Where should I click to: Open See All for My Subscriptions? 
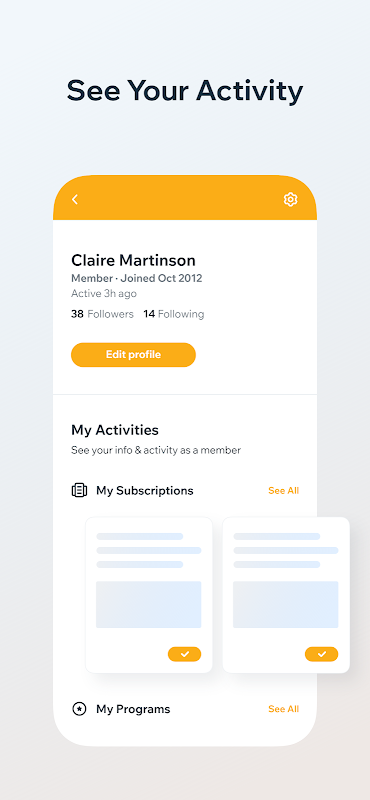[x=284, y=491]
